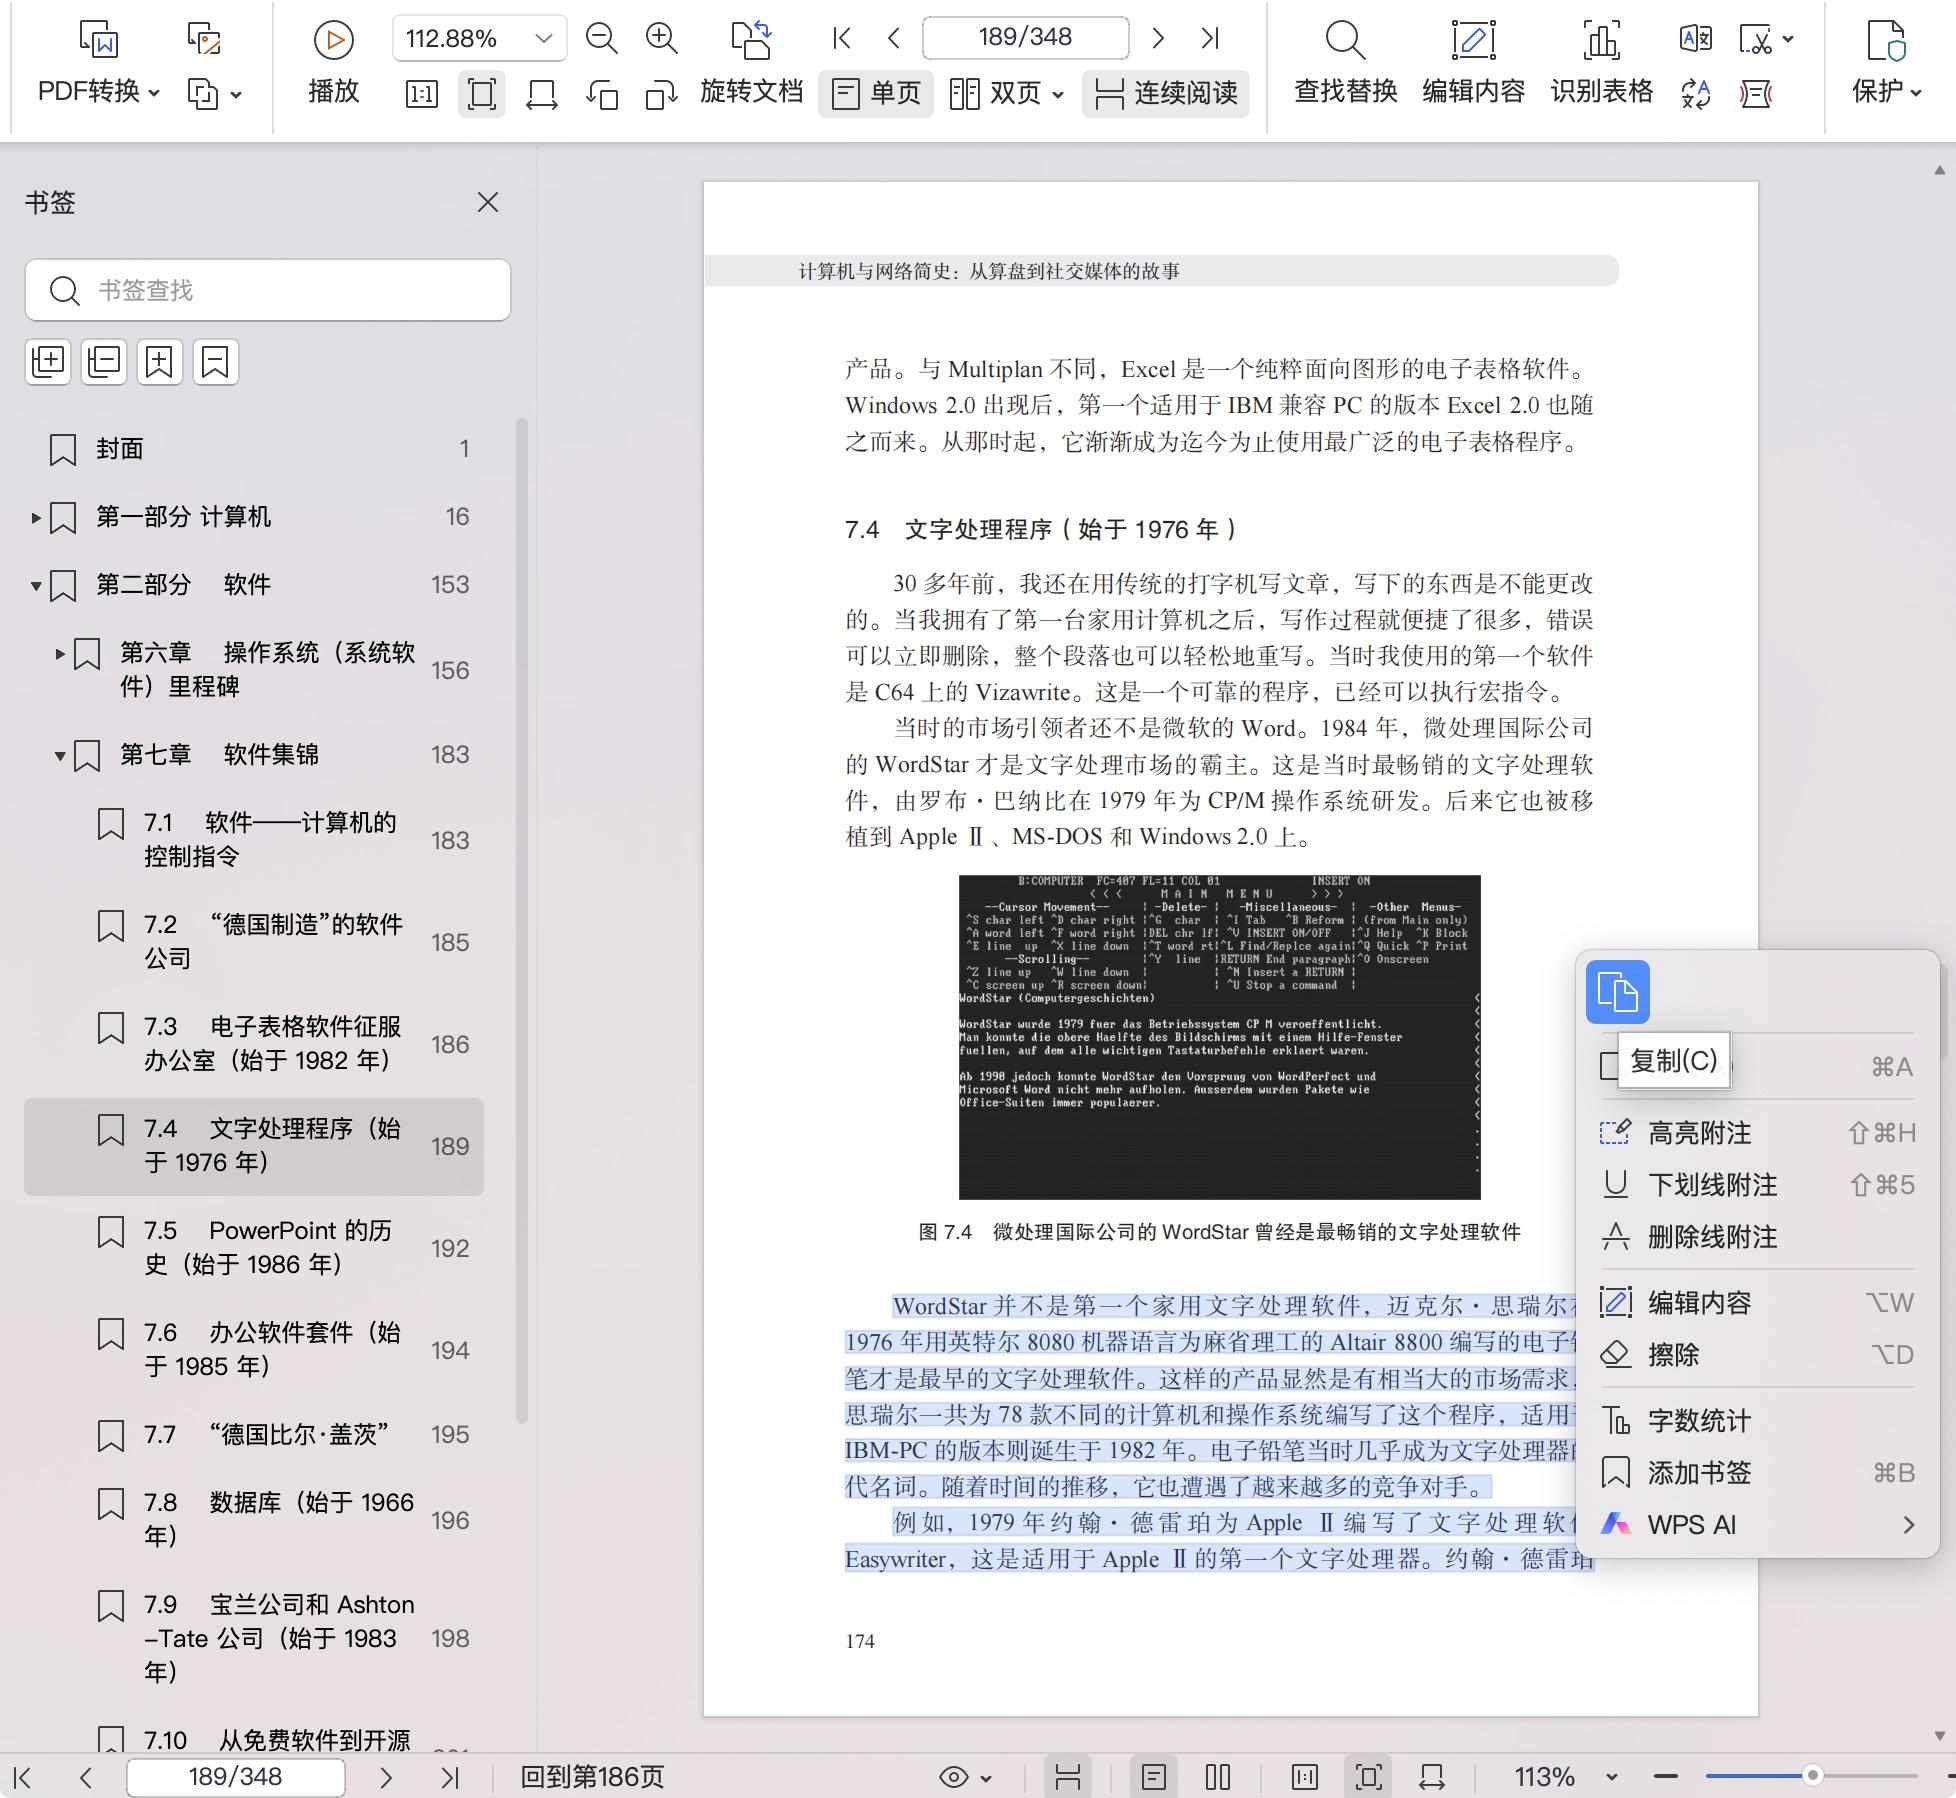Add a bookmark with plus icon
Viewport: 1956px width, 1798px height.
(x=159, y=361)
